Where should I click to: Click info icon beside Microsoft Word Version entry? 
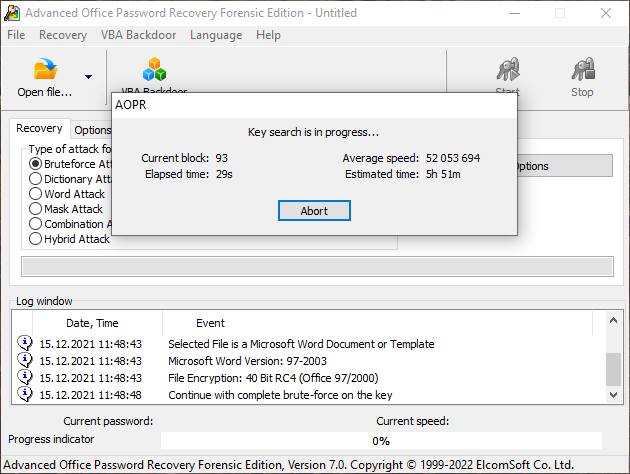[25, 361]
